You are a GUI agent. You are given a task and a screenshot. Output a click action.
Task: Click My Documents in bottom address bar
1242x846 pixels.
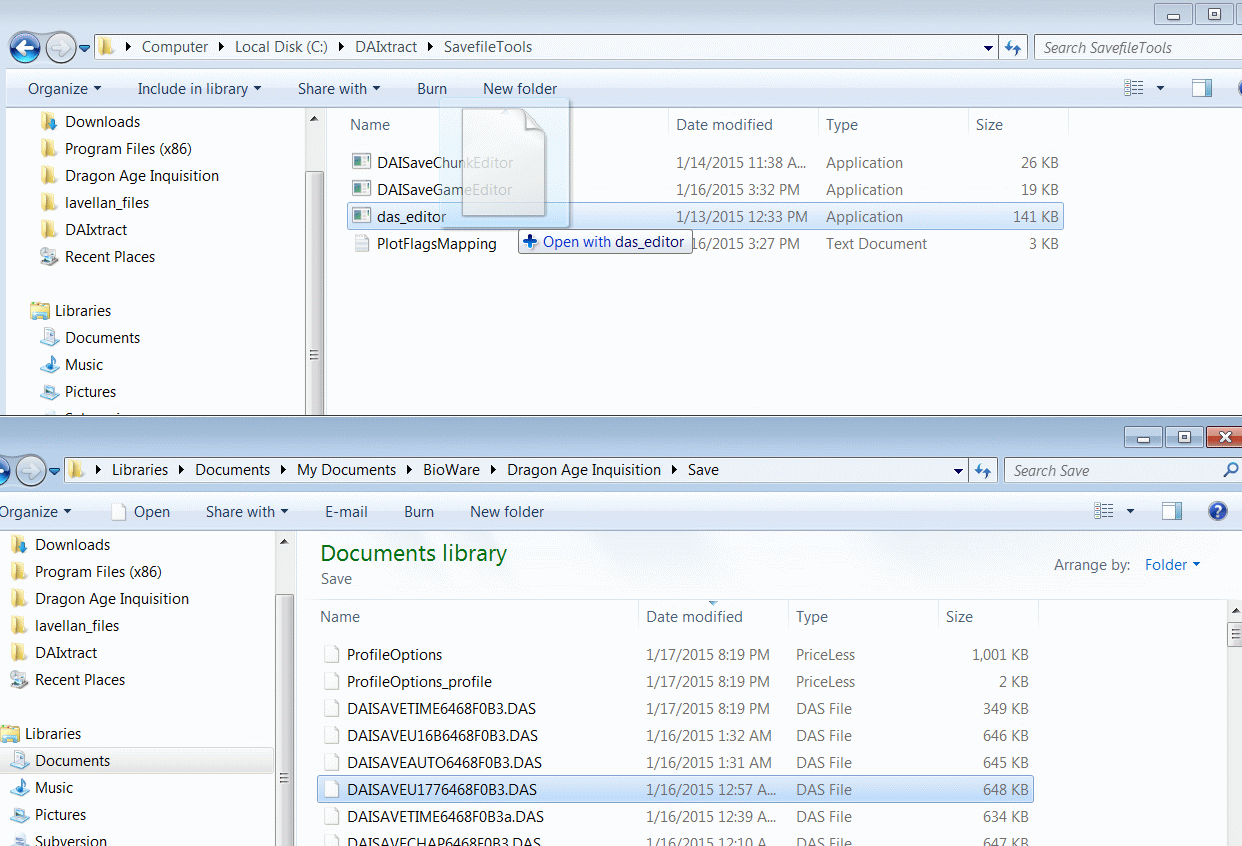coord(346,470)
